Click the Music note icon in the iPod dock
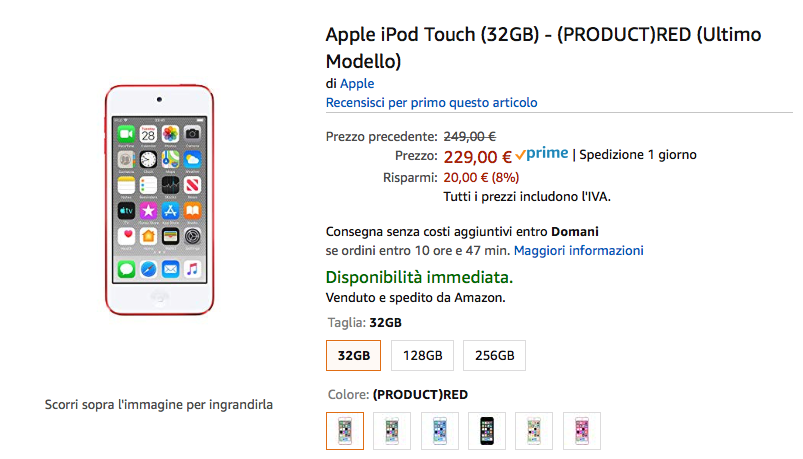This screenshot has height=459, width=803. tap(192, 268)
